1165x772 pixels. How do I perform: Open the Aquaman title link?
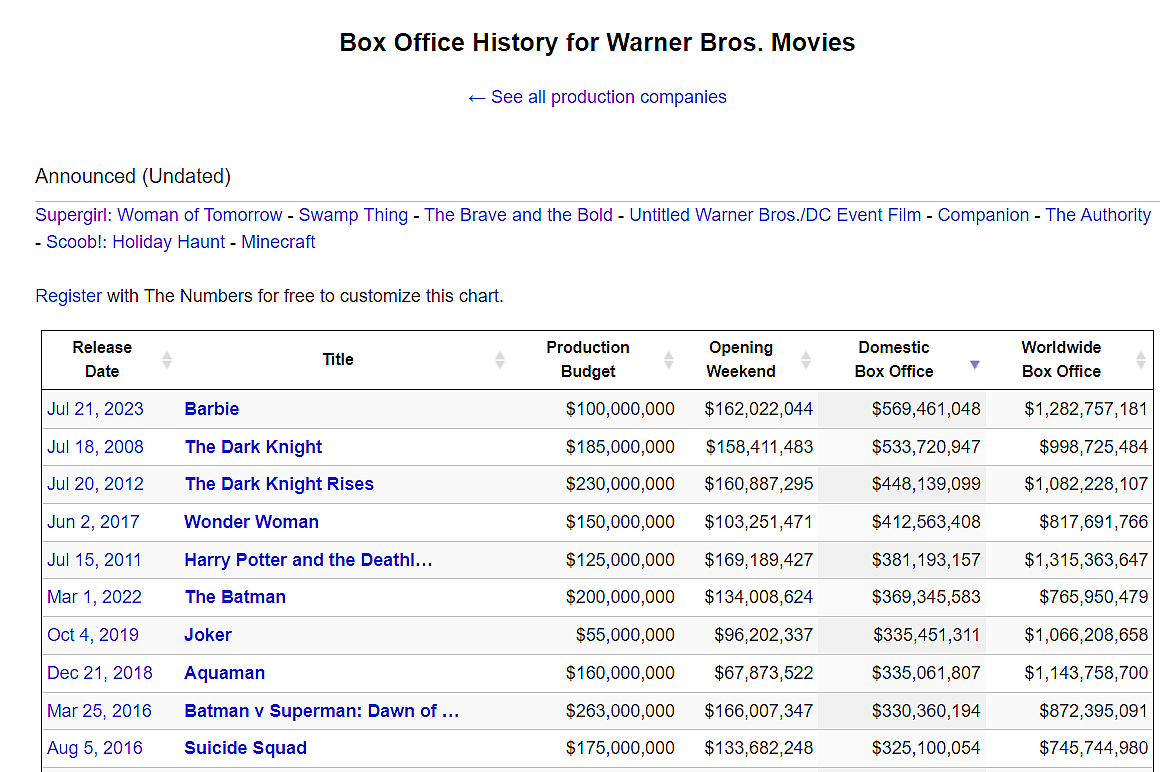225,673
